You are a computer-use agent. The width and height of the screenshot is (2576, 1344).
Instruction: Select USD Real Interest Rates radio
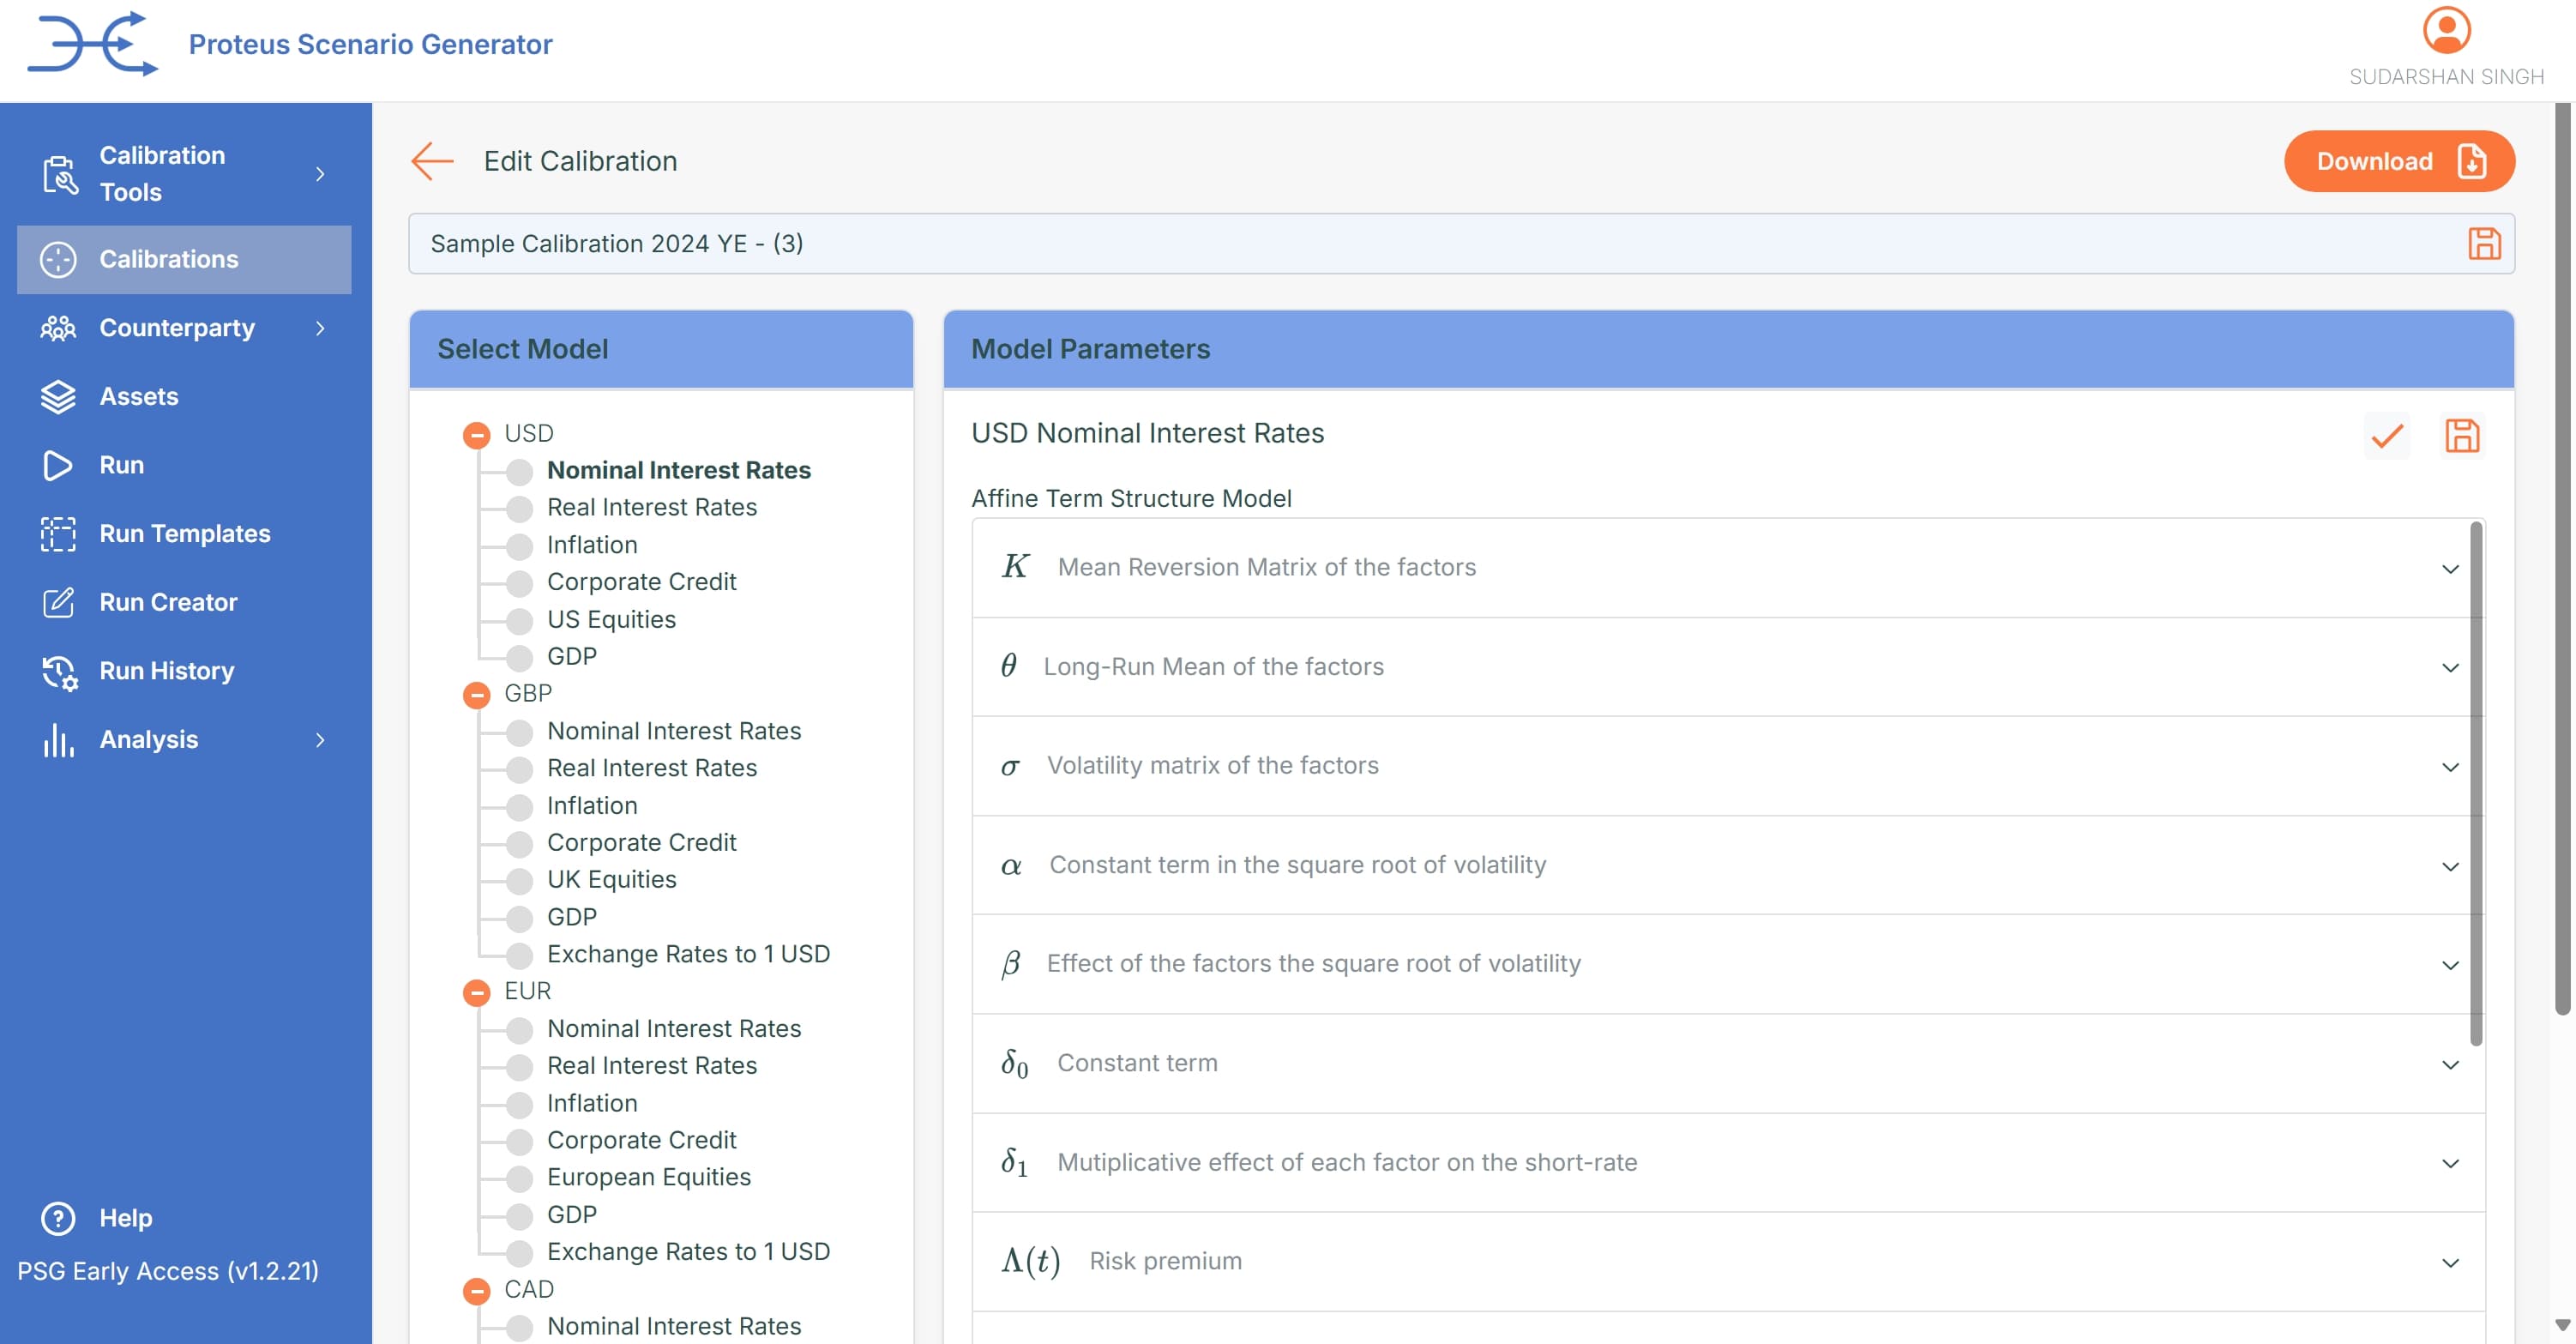tap(519, 508)
